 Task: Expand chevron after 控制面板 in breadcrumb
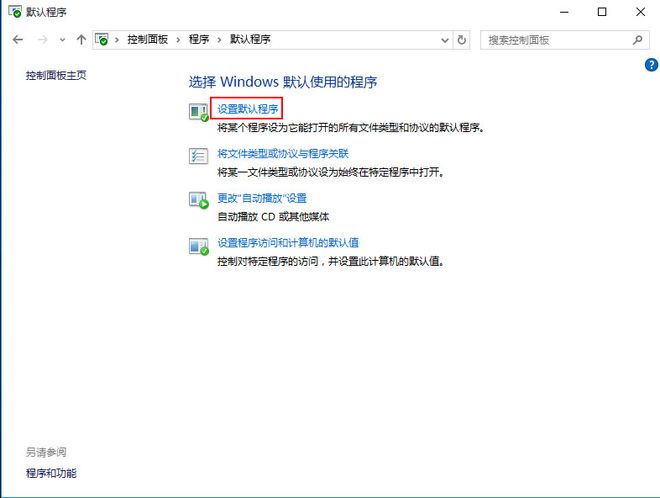tap(178, 40)
